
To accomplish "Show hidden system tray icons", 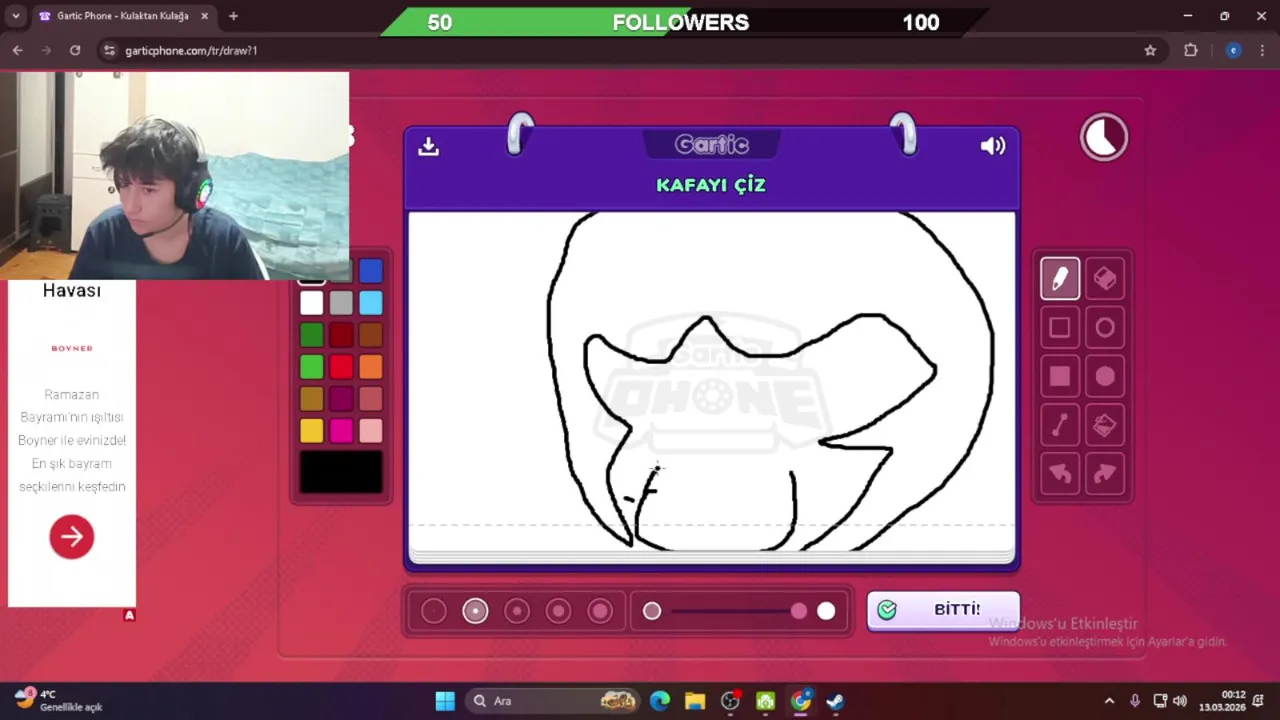I will pyautogui.click(x=1109, y=701).
